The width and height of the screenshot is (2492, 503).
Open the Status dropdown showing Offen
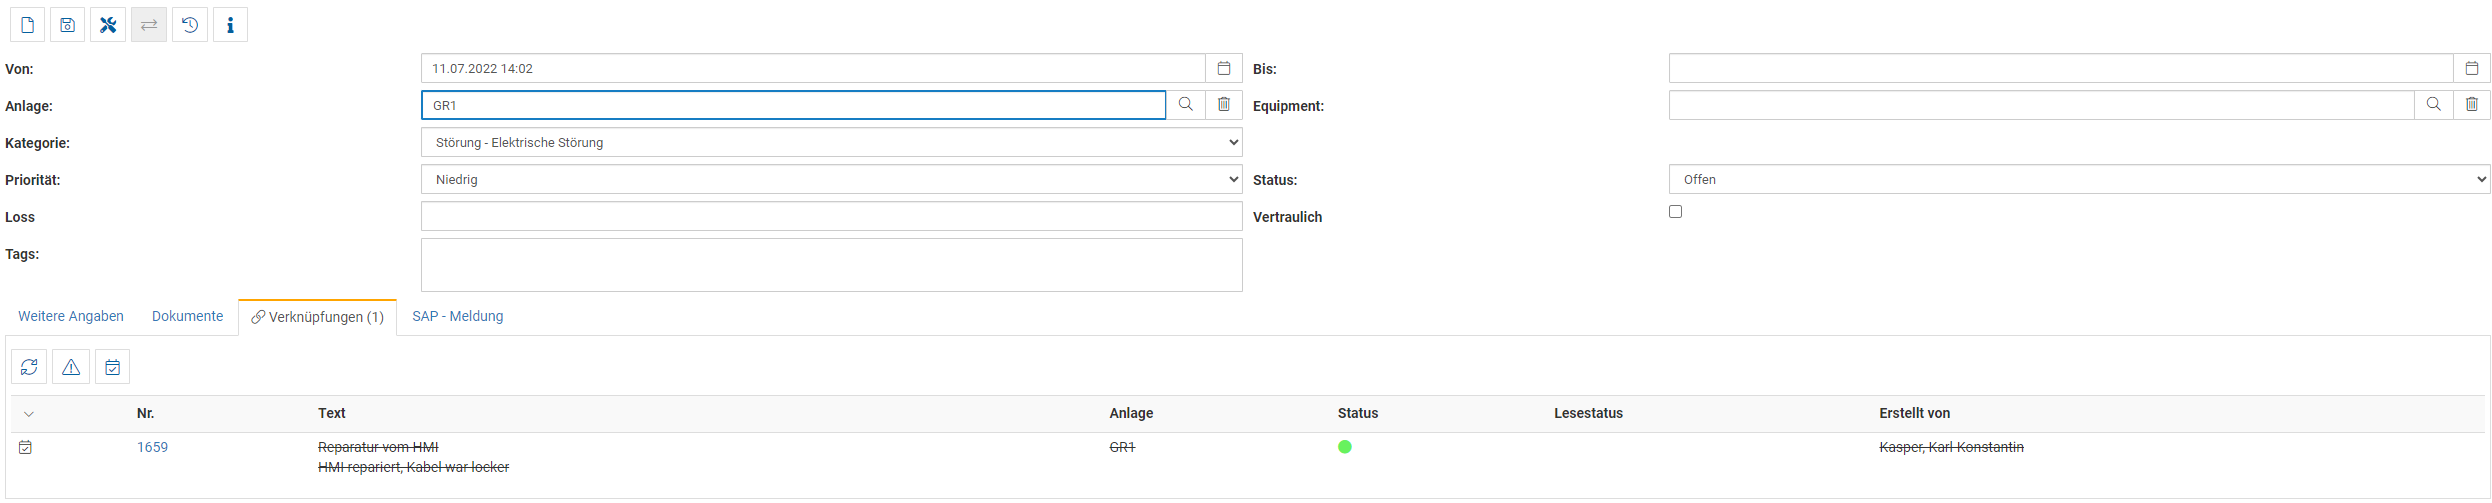2078,180
